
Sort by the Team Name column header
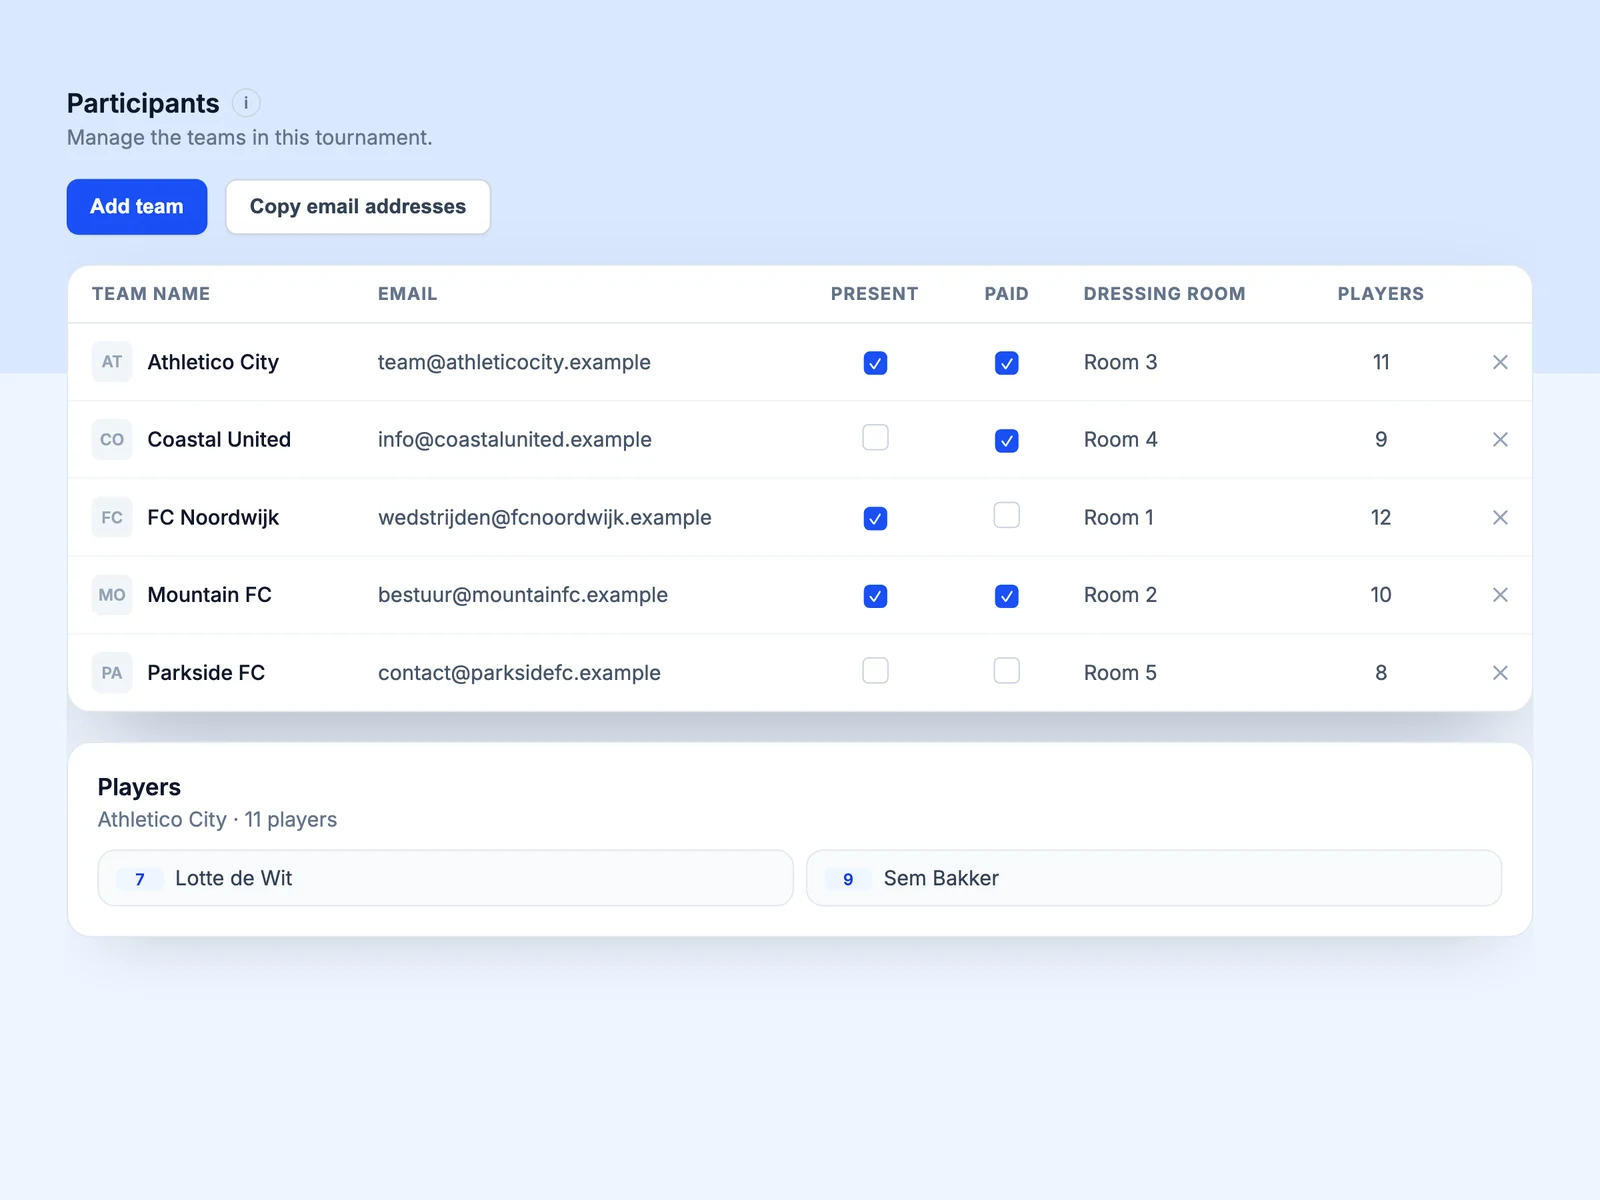coord(151,294)
